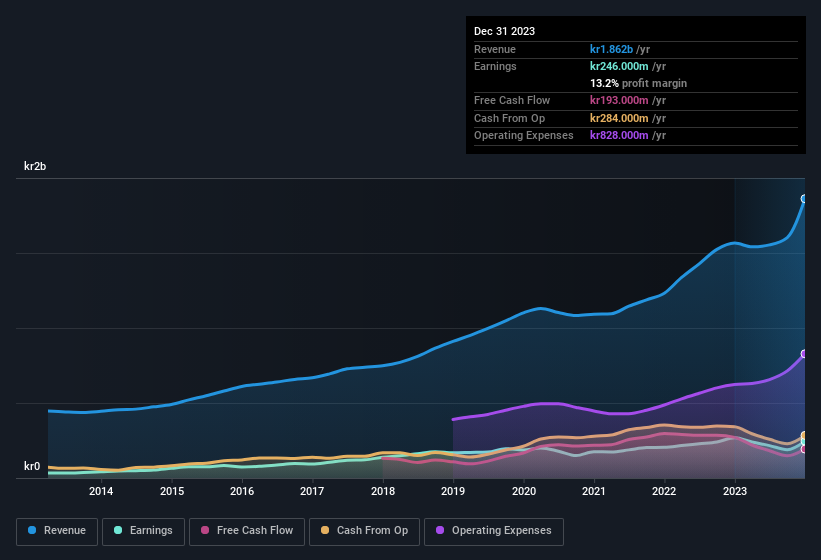Click the Revenue row label in tooltip
This screenshot has width=821, height=560.
pos(495,49)
